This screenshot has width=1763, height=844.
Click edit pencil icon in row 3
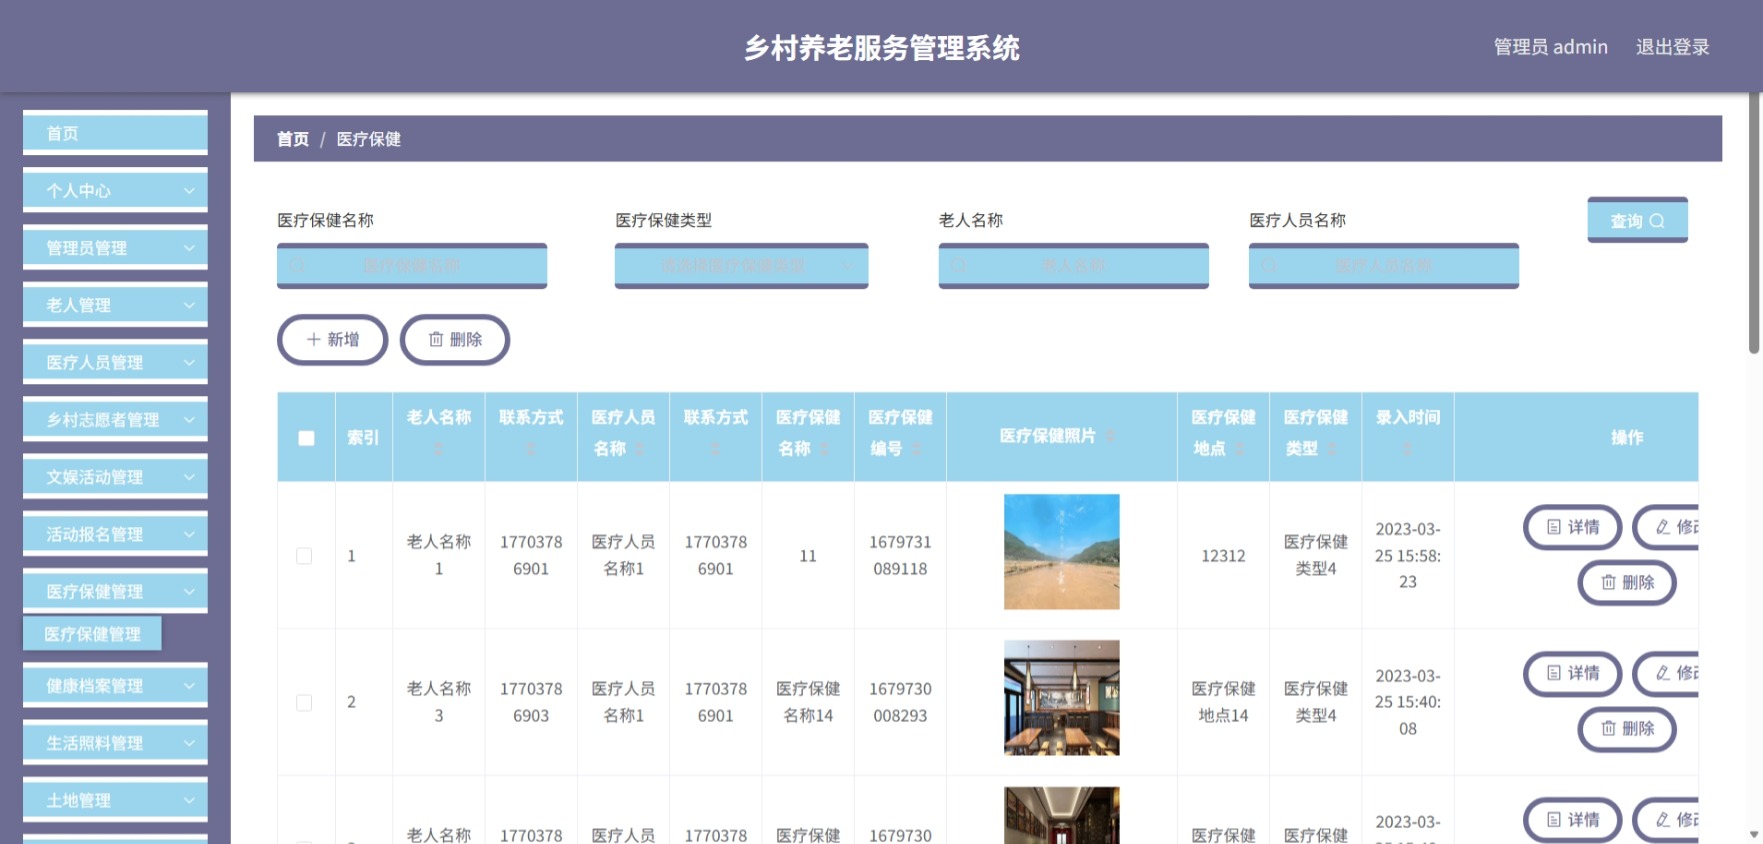point(1663,820)
